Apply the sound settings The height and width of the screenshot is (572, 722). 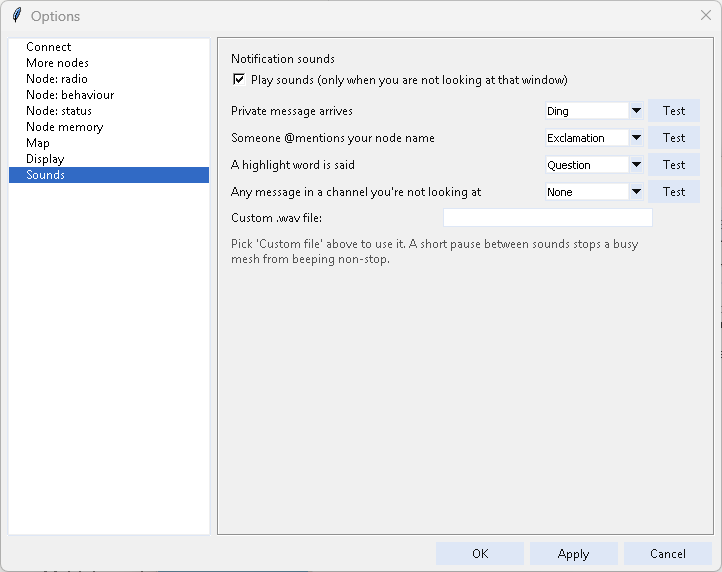click(x=573, y=554)
